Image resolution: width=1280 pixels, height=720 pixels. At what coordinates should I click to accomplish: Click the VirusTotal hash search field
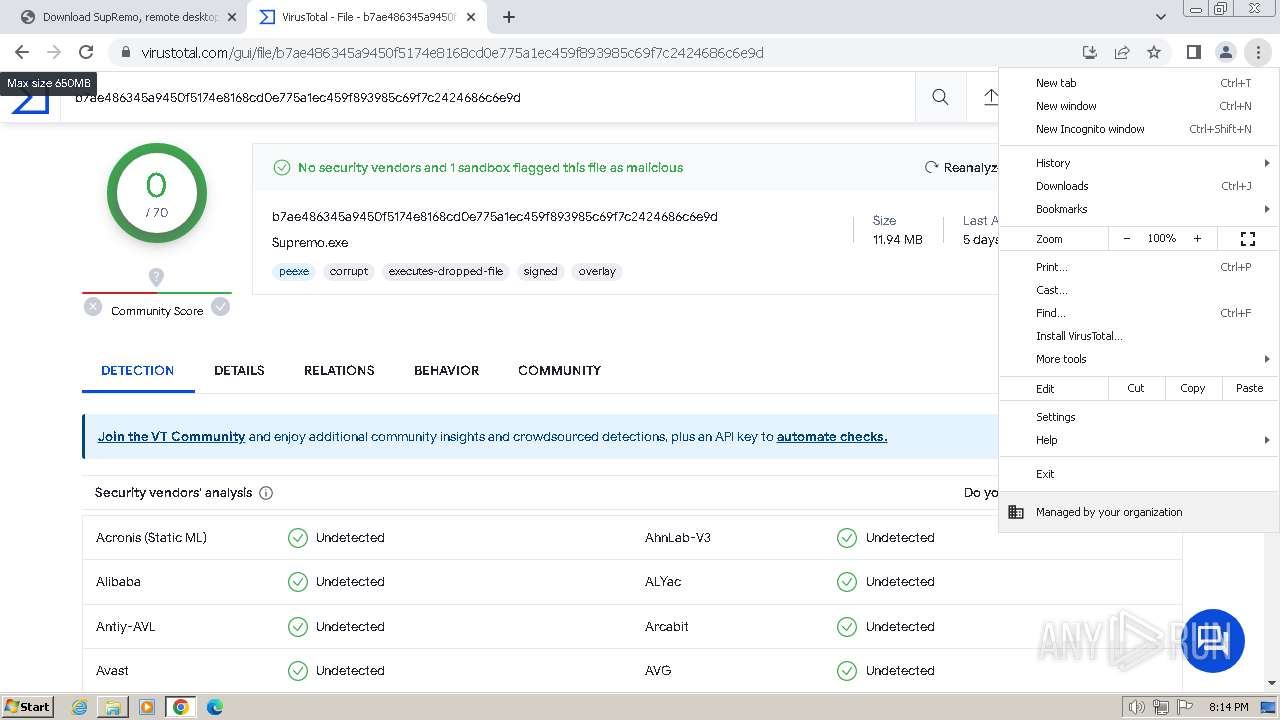pyautogui.click(x=490, y=97)
